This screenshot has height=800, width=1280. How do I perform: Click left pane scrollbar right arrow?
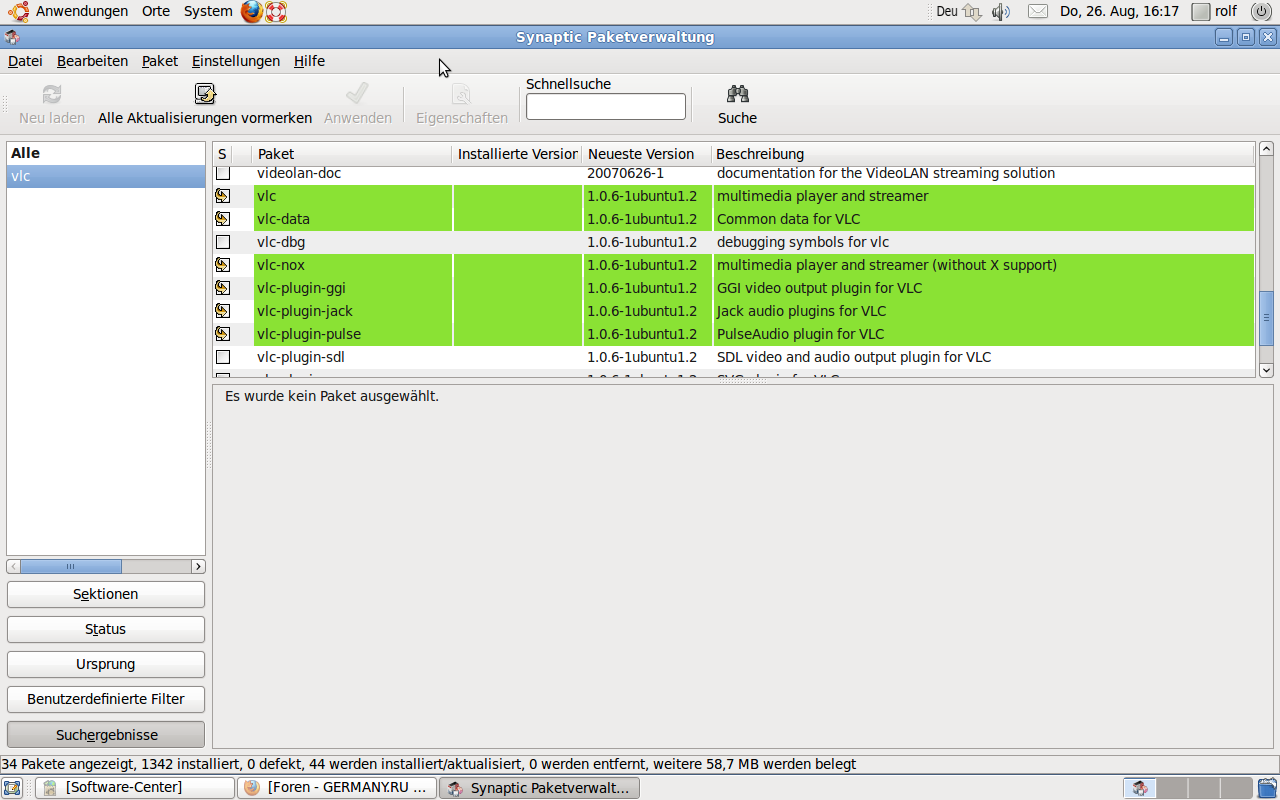198,566
